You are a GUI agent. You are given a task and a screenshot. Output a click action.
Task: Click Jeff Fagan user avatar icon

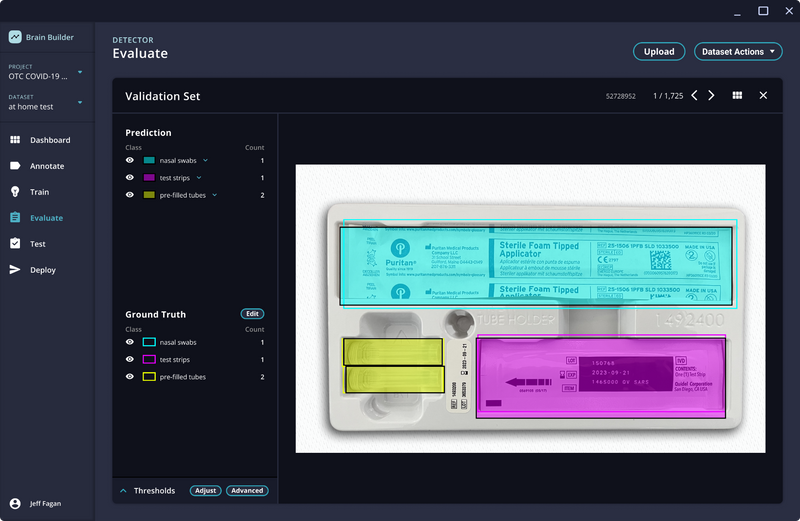(x=15, y=503)
